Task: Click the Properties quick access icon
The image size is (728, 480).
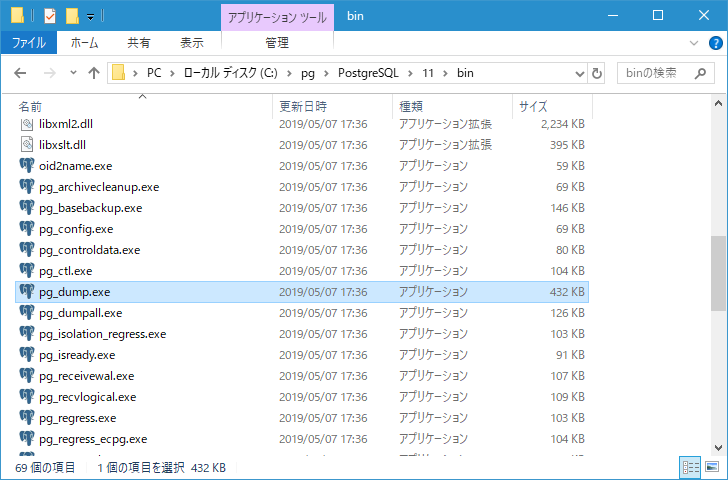Action: (50, 16)
